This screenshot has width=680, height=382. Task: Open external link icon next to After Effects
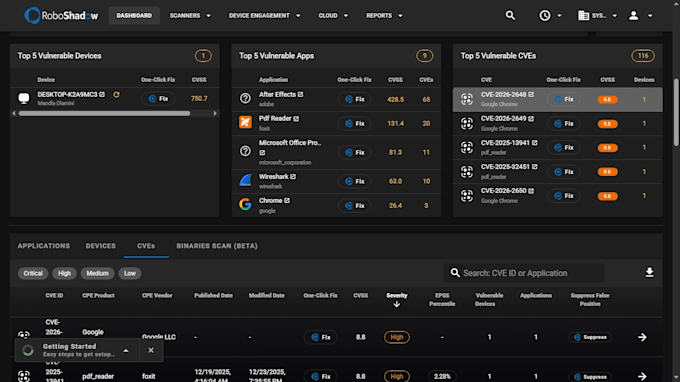[301, 94]
